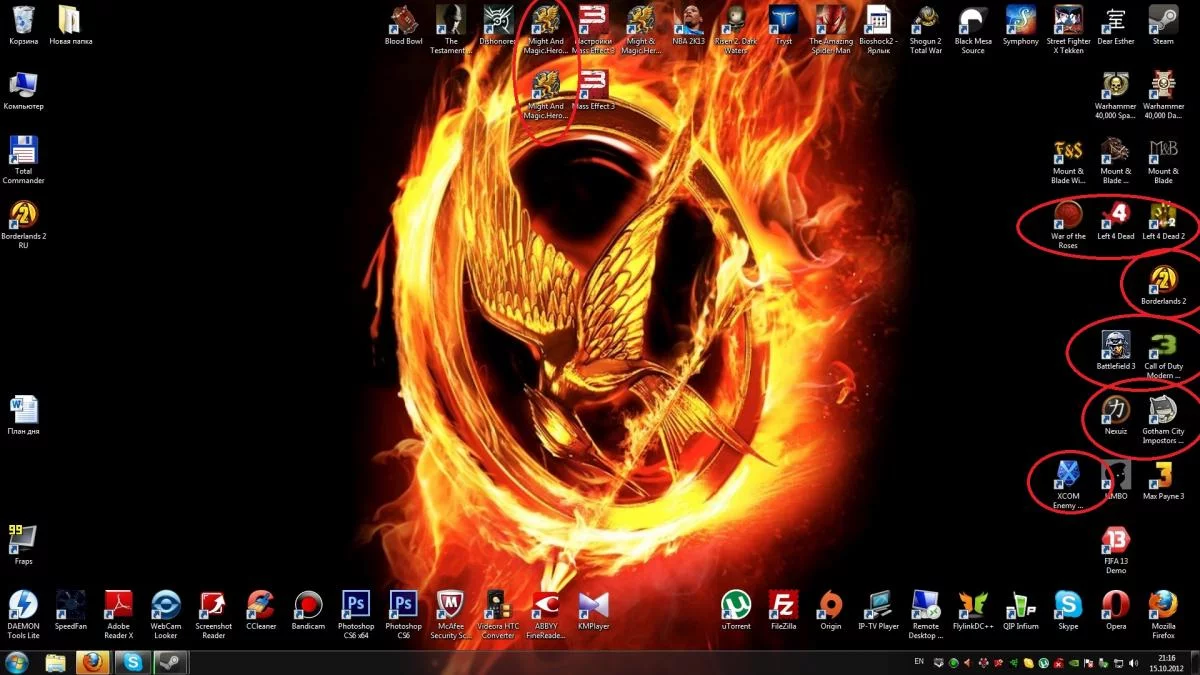1200x675 pixels.
Task: Open the NBA 2K13 shortcut
Action: [688, 26]
